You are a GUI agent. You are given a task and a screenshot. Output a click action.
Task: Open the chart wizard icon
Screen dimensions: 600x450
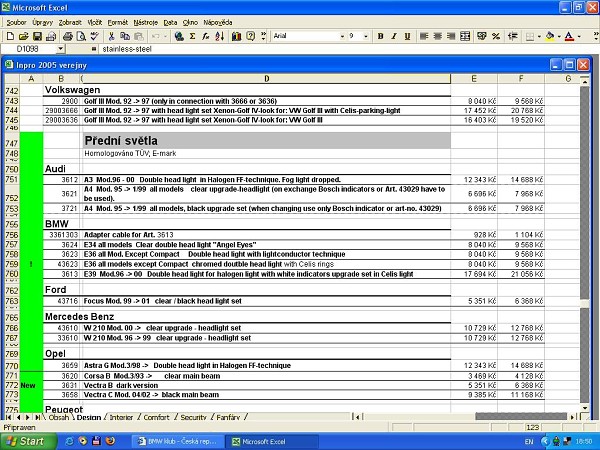tap(236, 36)
